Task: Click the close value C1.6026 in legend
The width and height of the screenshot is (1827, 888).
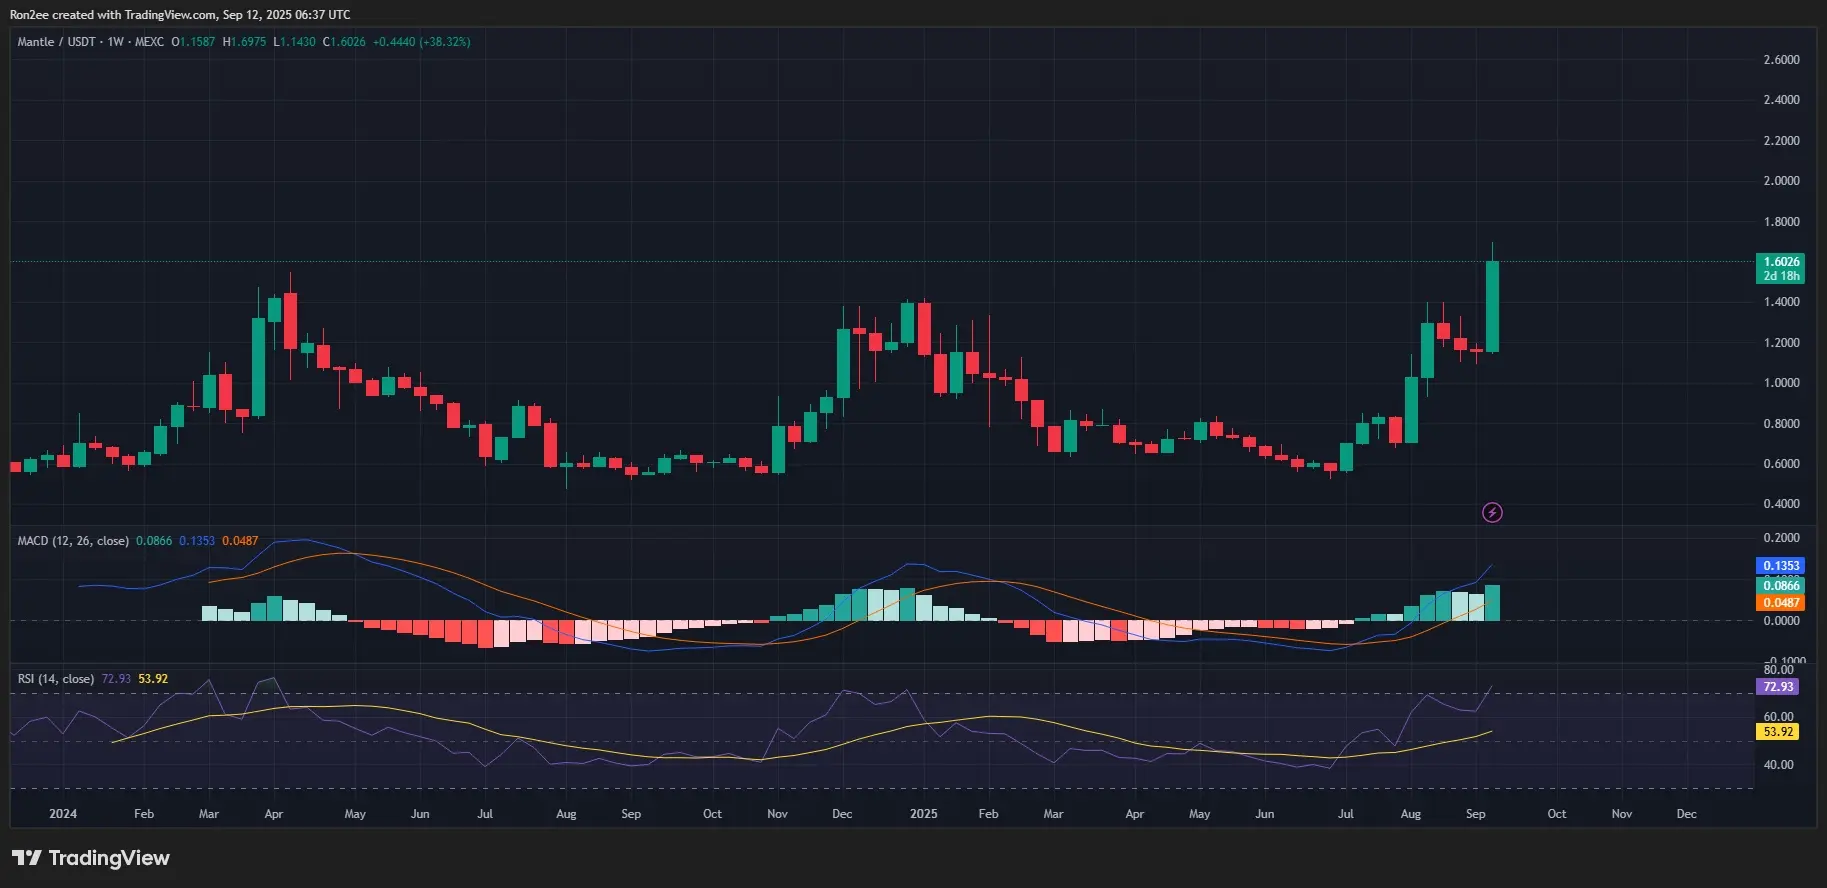Action: coord(344,42)
